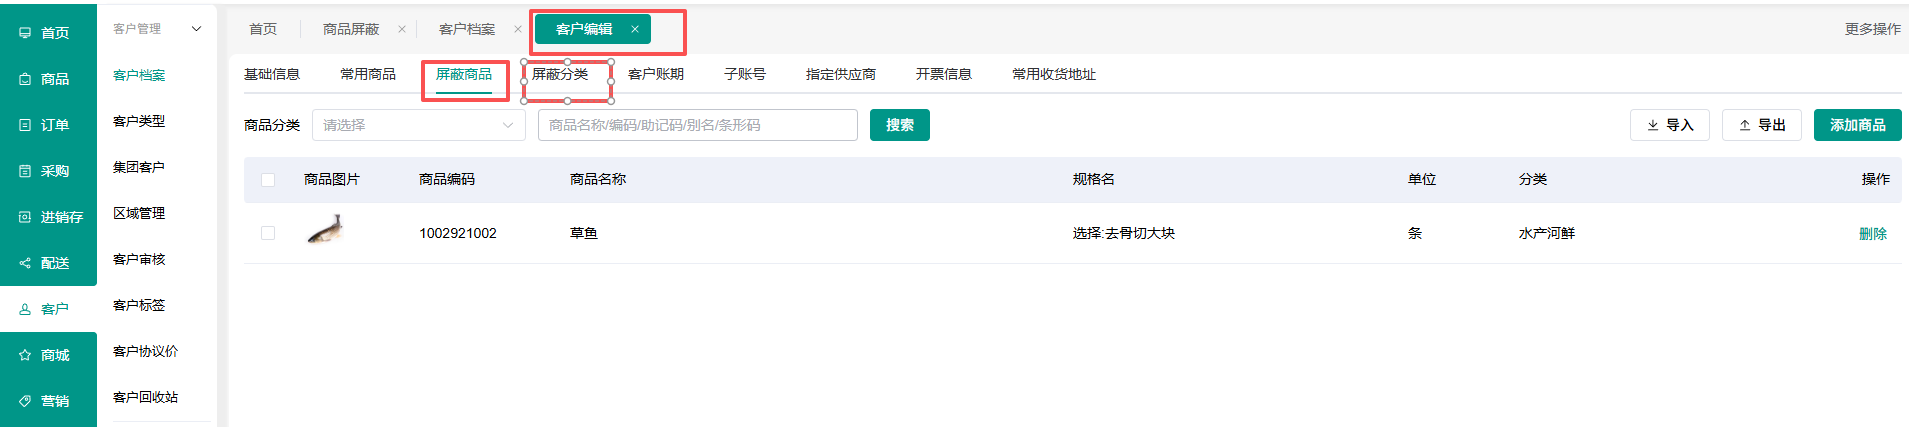Go to 客户审核 in the submenu
Viewport: 1909px width, 427px height.
point(139,259)
